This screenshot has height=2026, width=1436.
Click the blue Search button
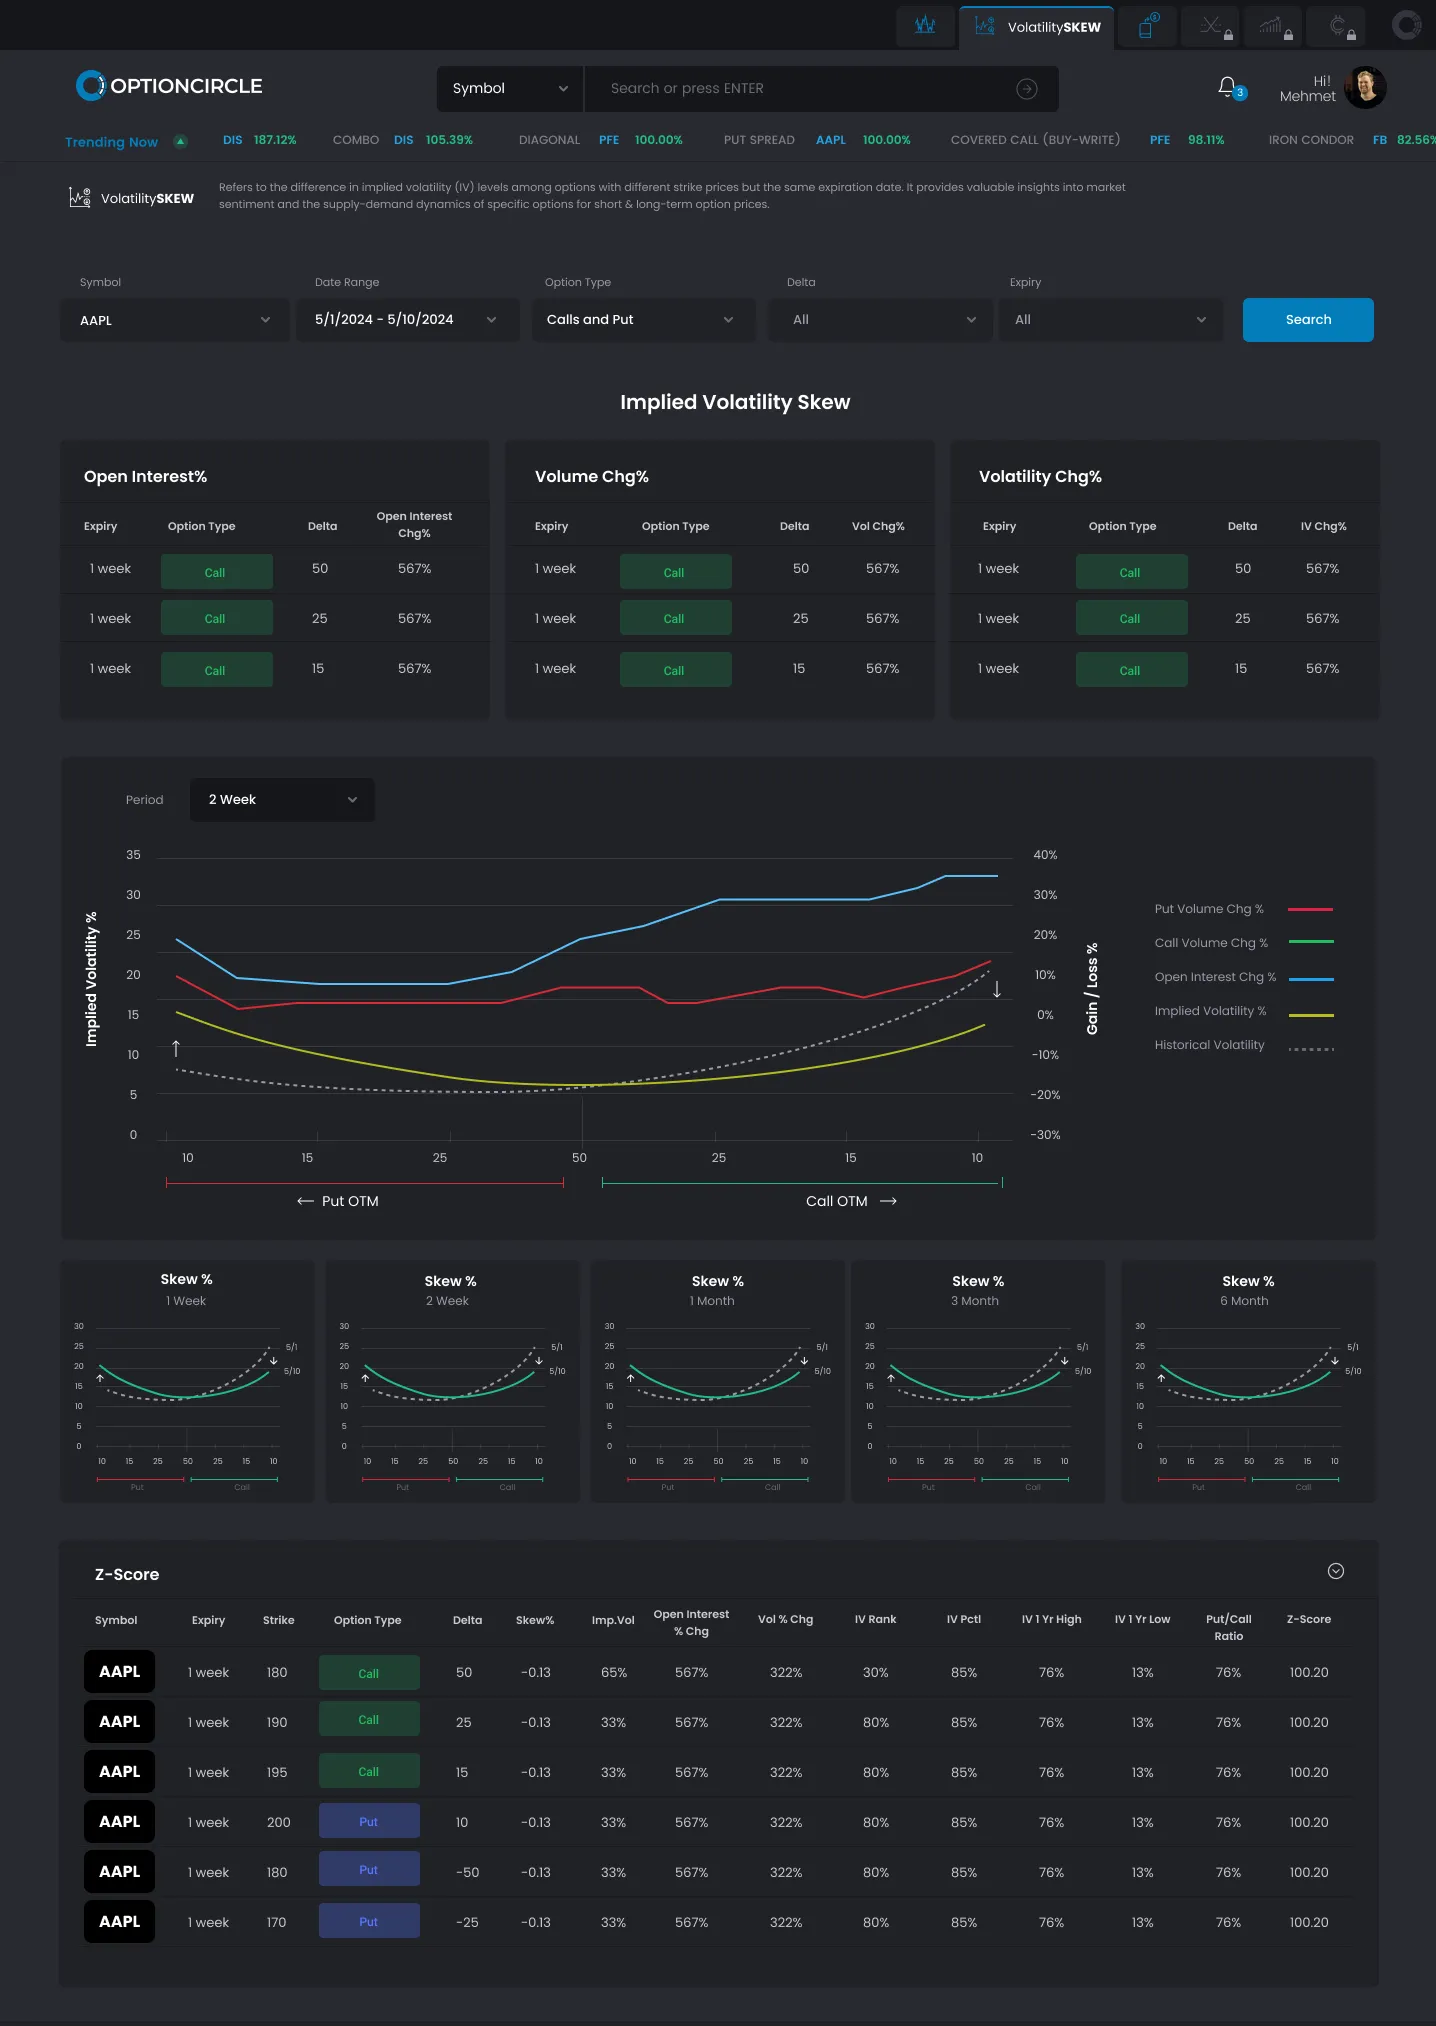tap(1308, 320)
